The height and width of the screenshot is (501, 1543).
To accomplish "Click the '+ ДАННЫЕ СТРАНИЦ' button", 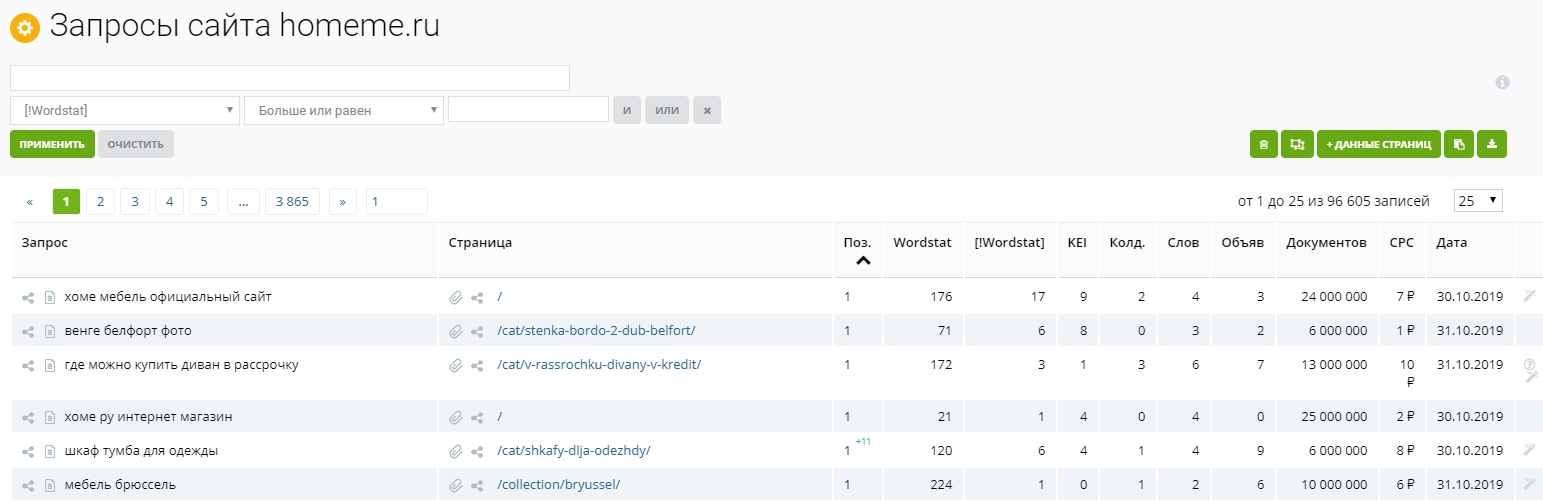I will [1379, 144].
